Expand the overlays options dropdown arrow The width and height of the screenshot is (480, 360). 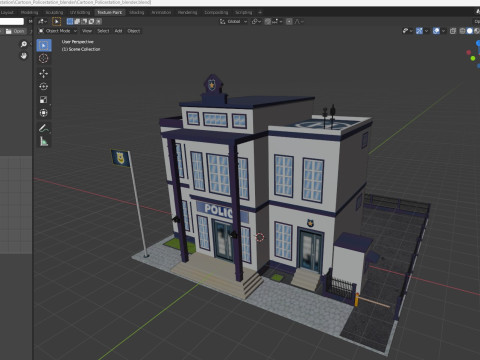443,31
